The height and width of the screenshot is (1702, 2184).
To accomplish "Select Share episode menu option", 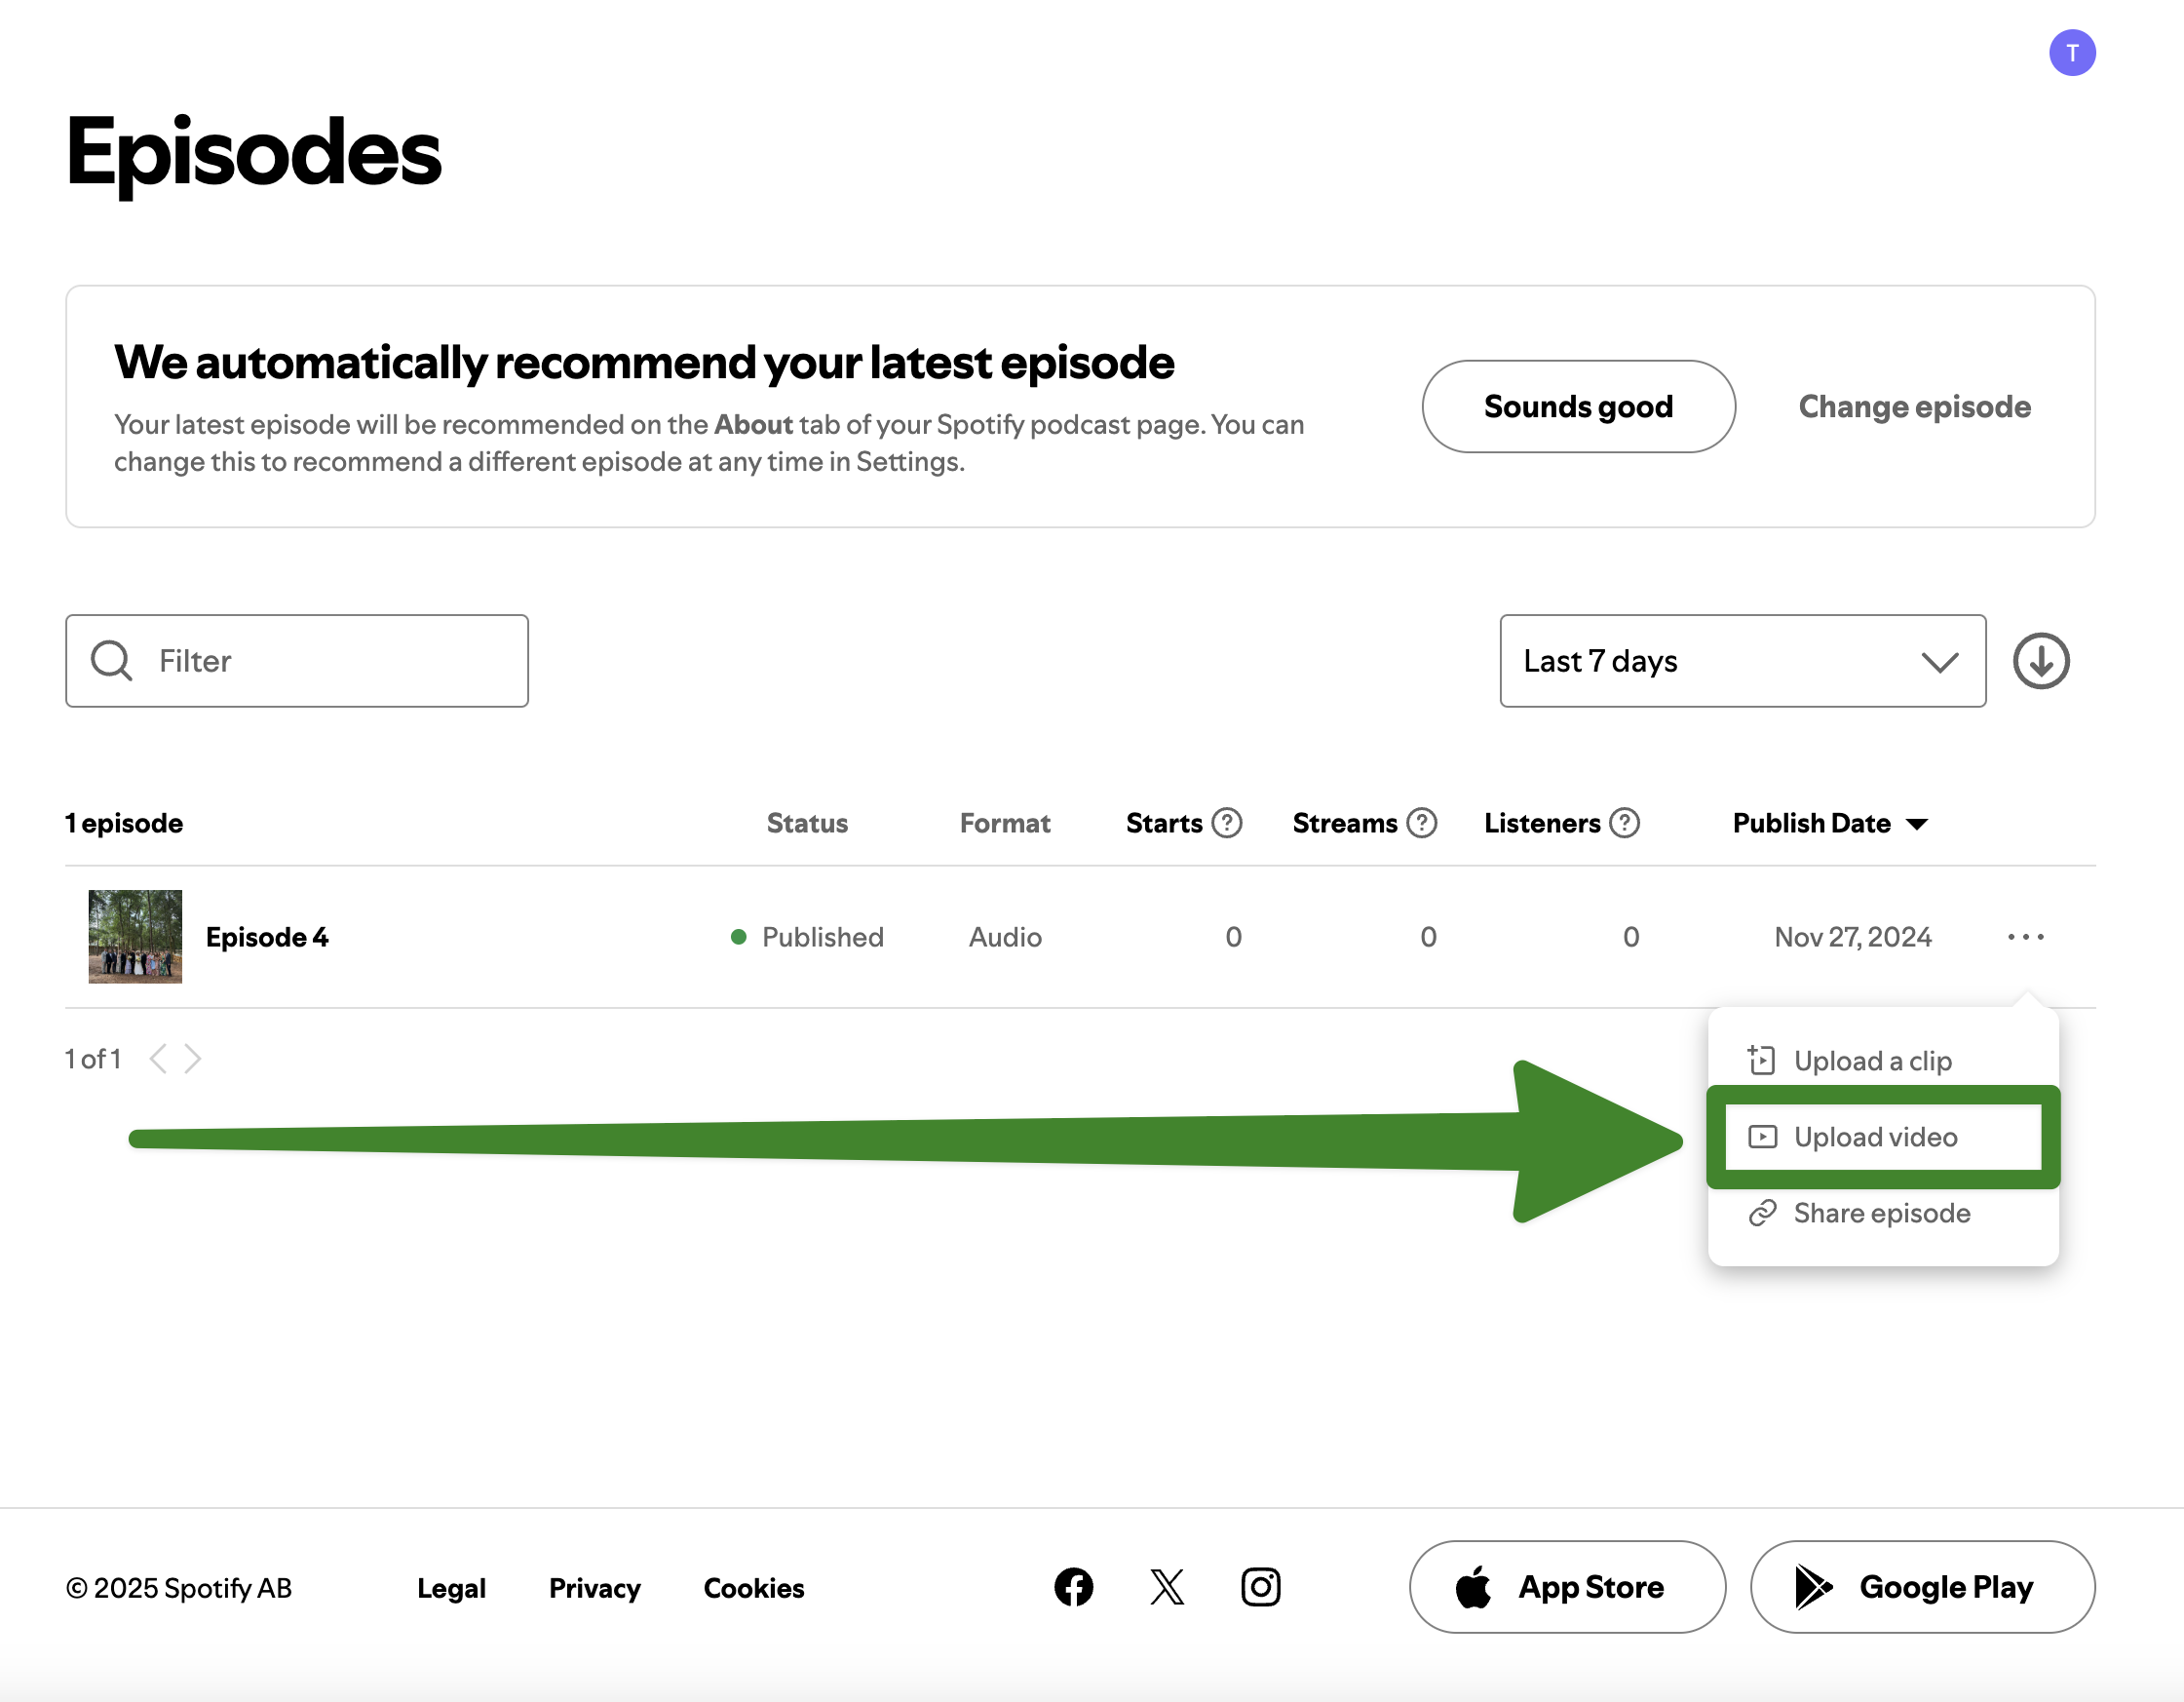I will [x=1881, y=1213].
